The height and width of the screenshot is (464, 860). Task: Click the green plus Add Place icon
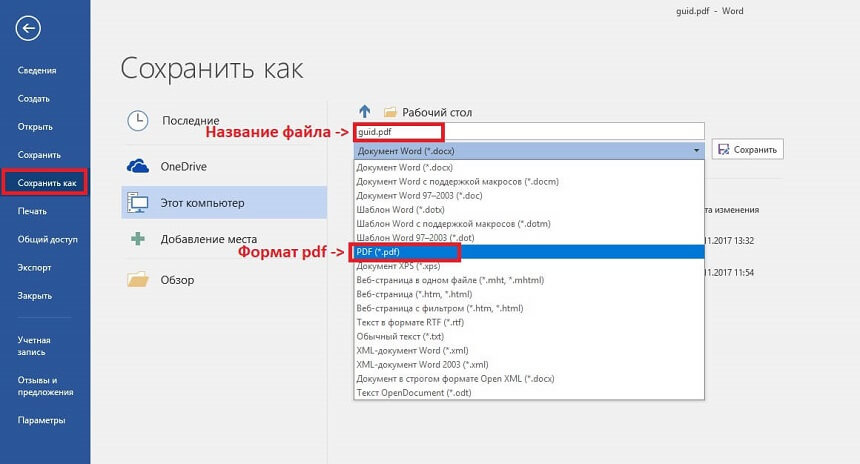tap(138, 240)
